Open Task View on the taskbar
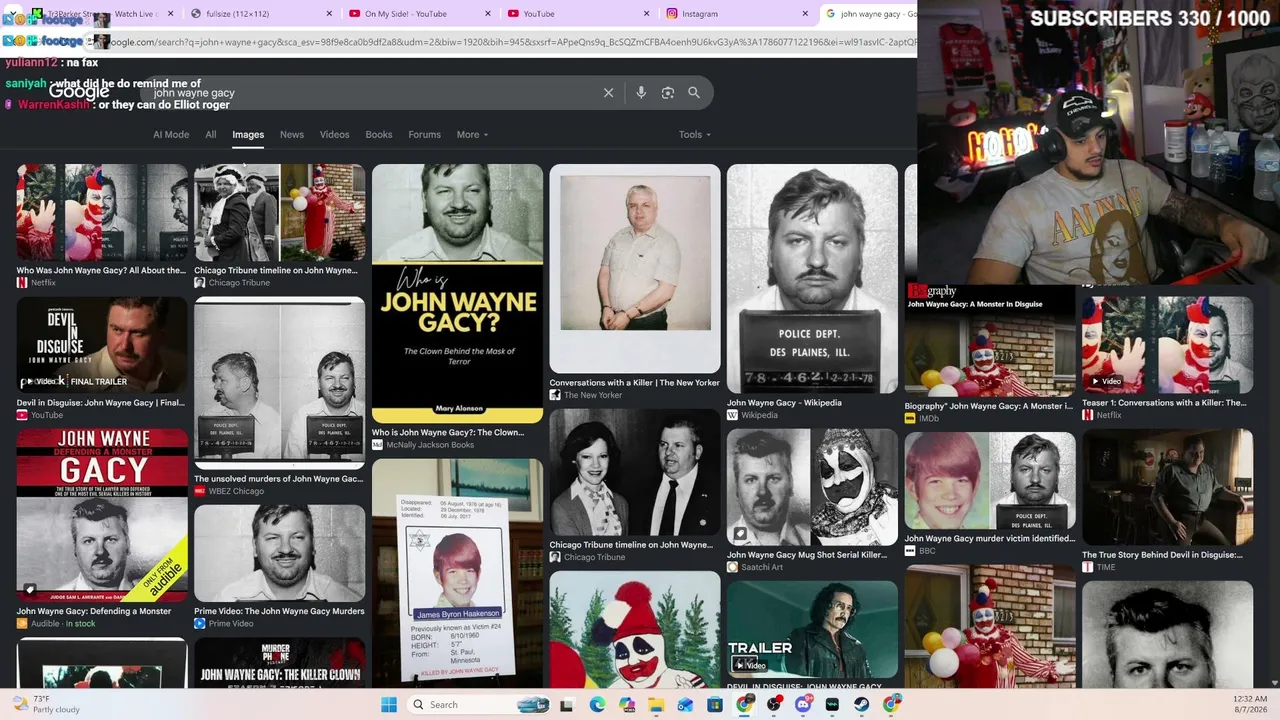The image size is (1280, 720). coord(567,705)
